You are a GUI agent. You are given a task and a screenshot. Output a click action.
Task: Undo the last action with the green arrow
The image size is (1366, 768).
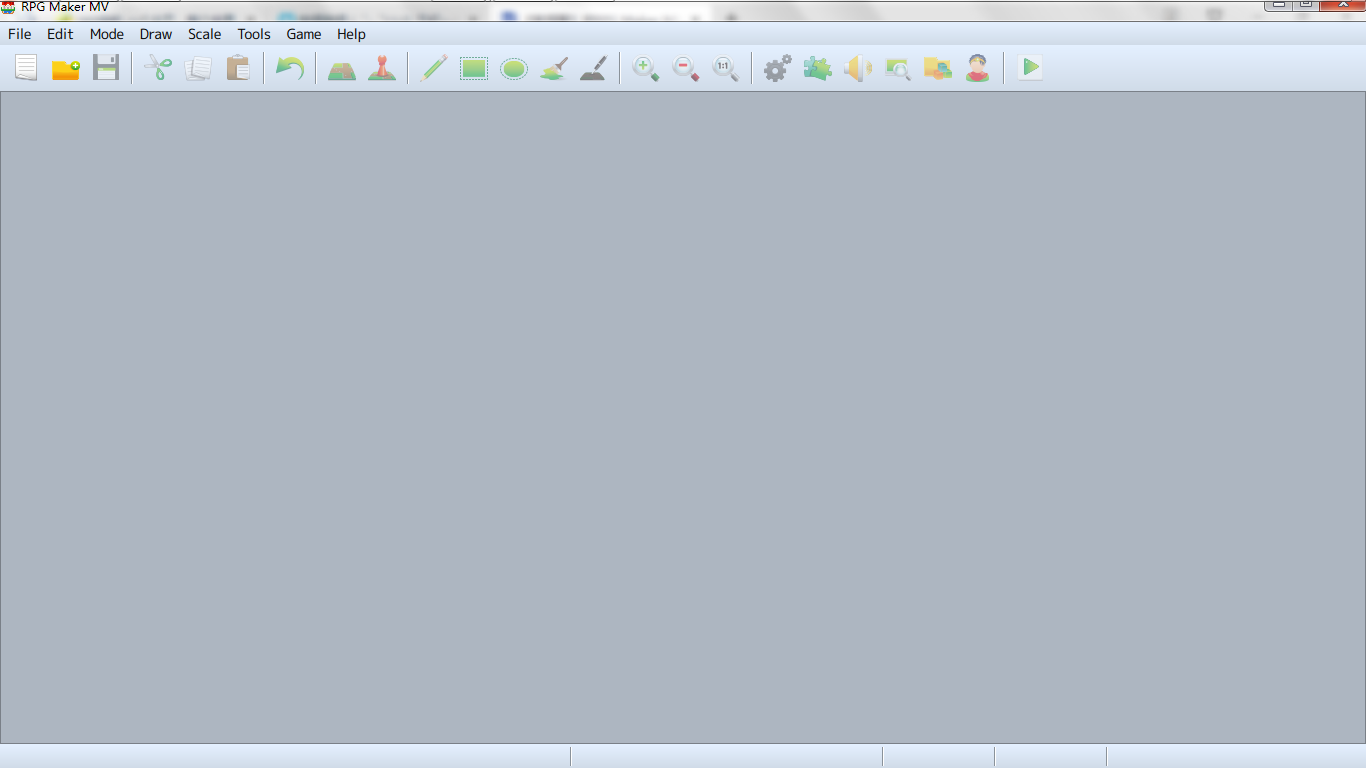tap(290, 68)
